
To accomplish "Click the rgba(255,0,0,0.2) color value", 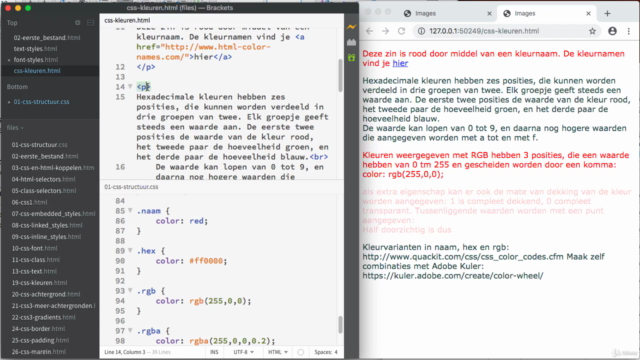I will tap(230, 341).
